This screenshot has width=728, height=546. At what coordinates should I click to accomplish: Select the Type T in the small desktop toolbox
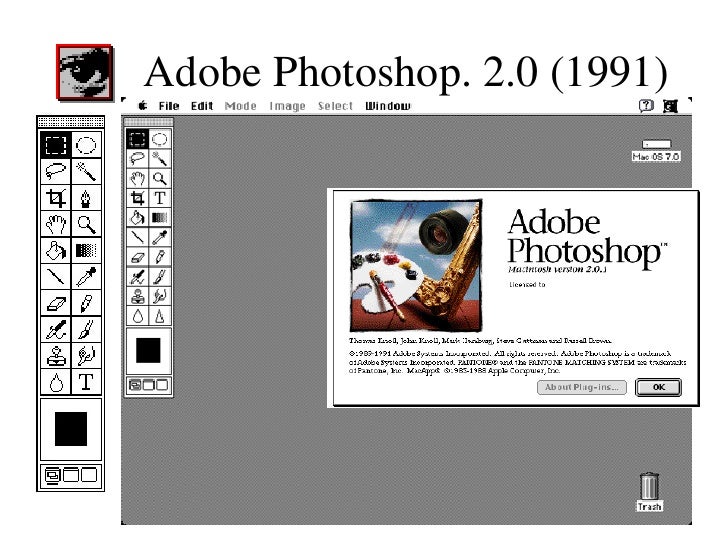(x=159, y=198)
